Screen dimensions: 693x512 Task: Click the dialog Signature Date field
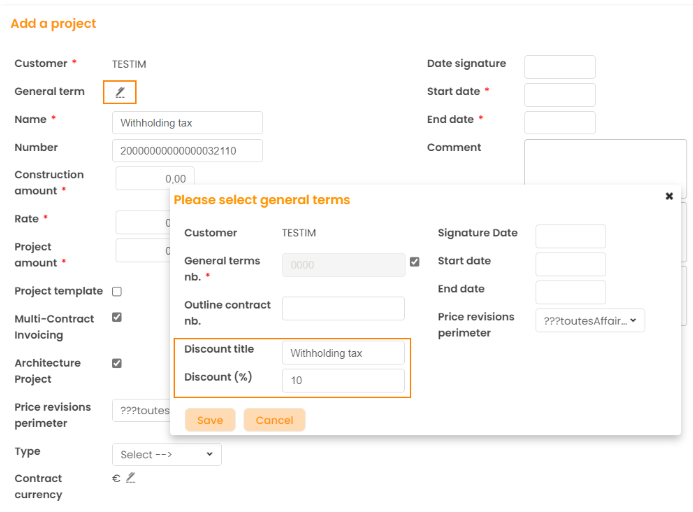[x=570, y=236]
